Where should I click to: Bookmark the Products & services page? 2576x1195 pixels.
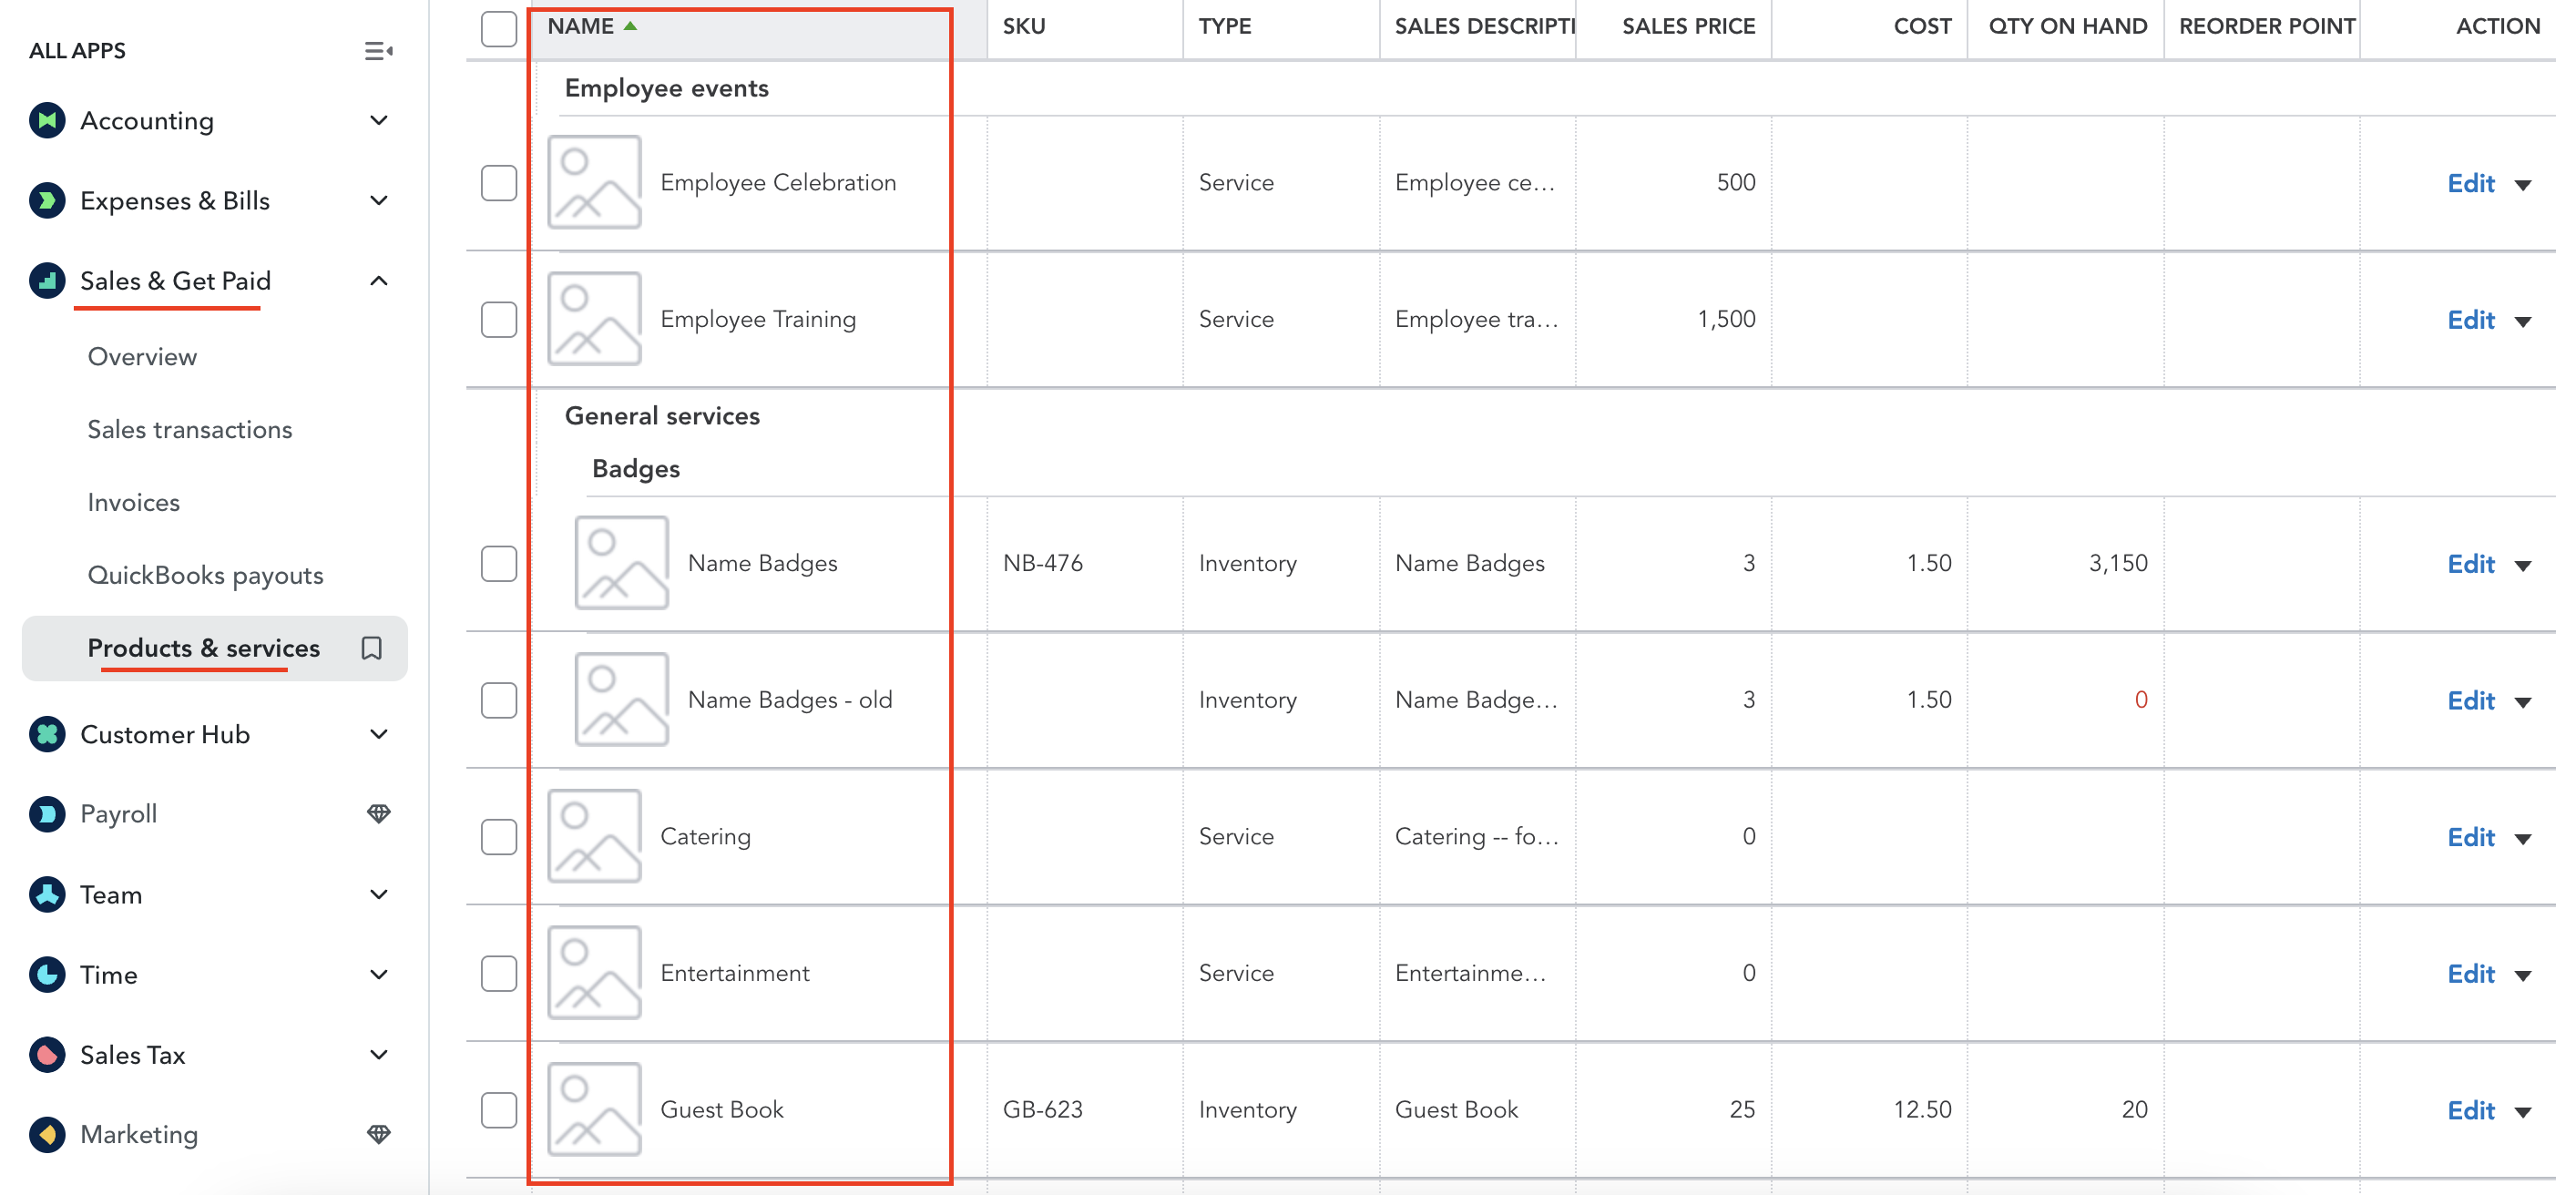point(371,649)
